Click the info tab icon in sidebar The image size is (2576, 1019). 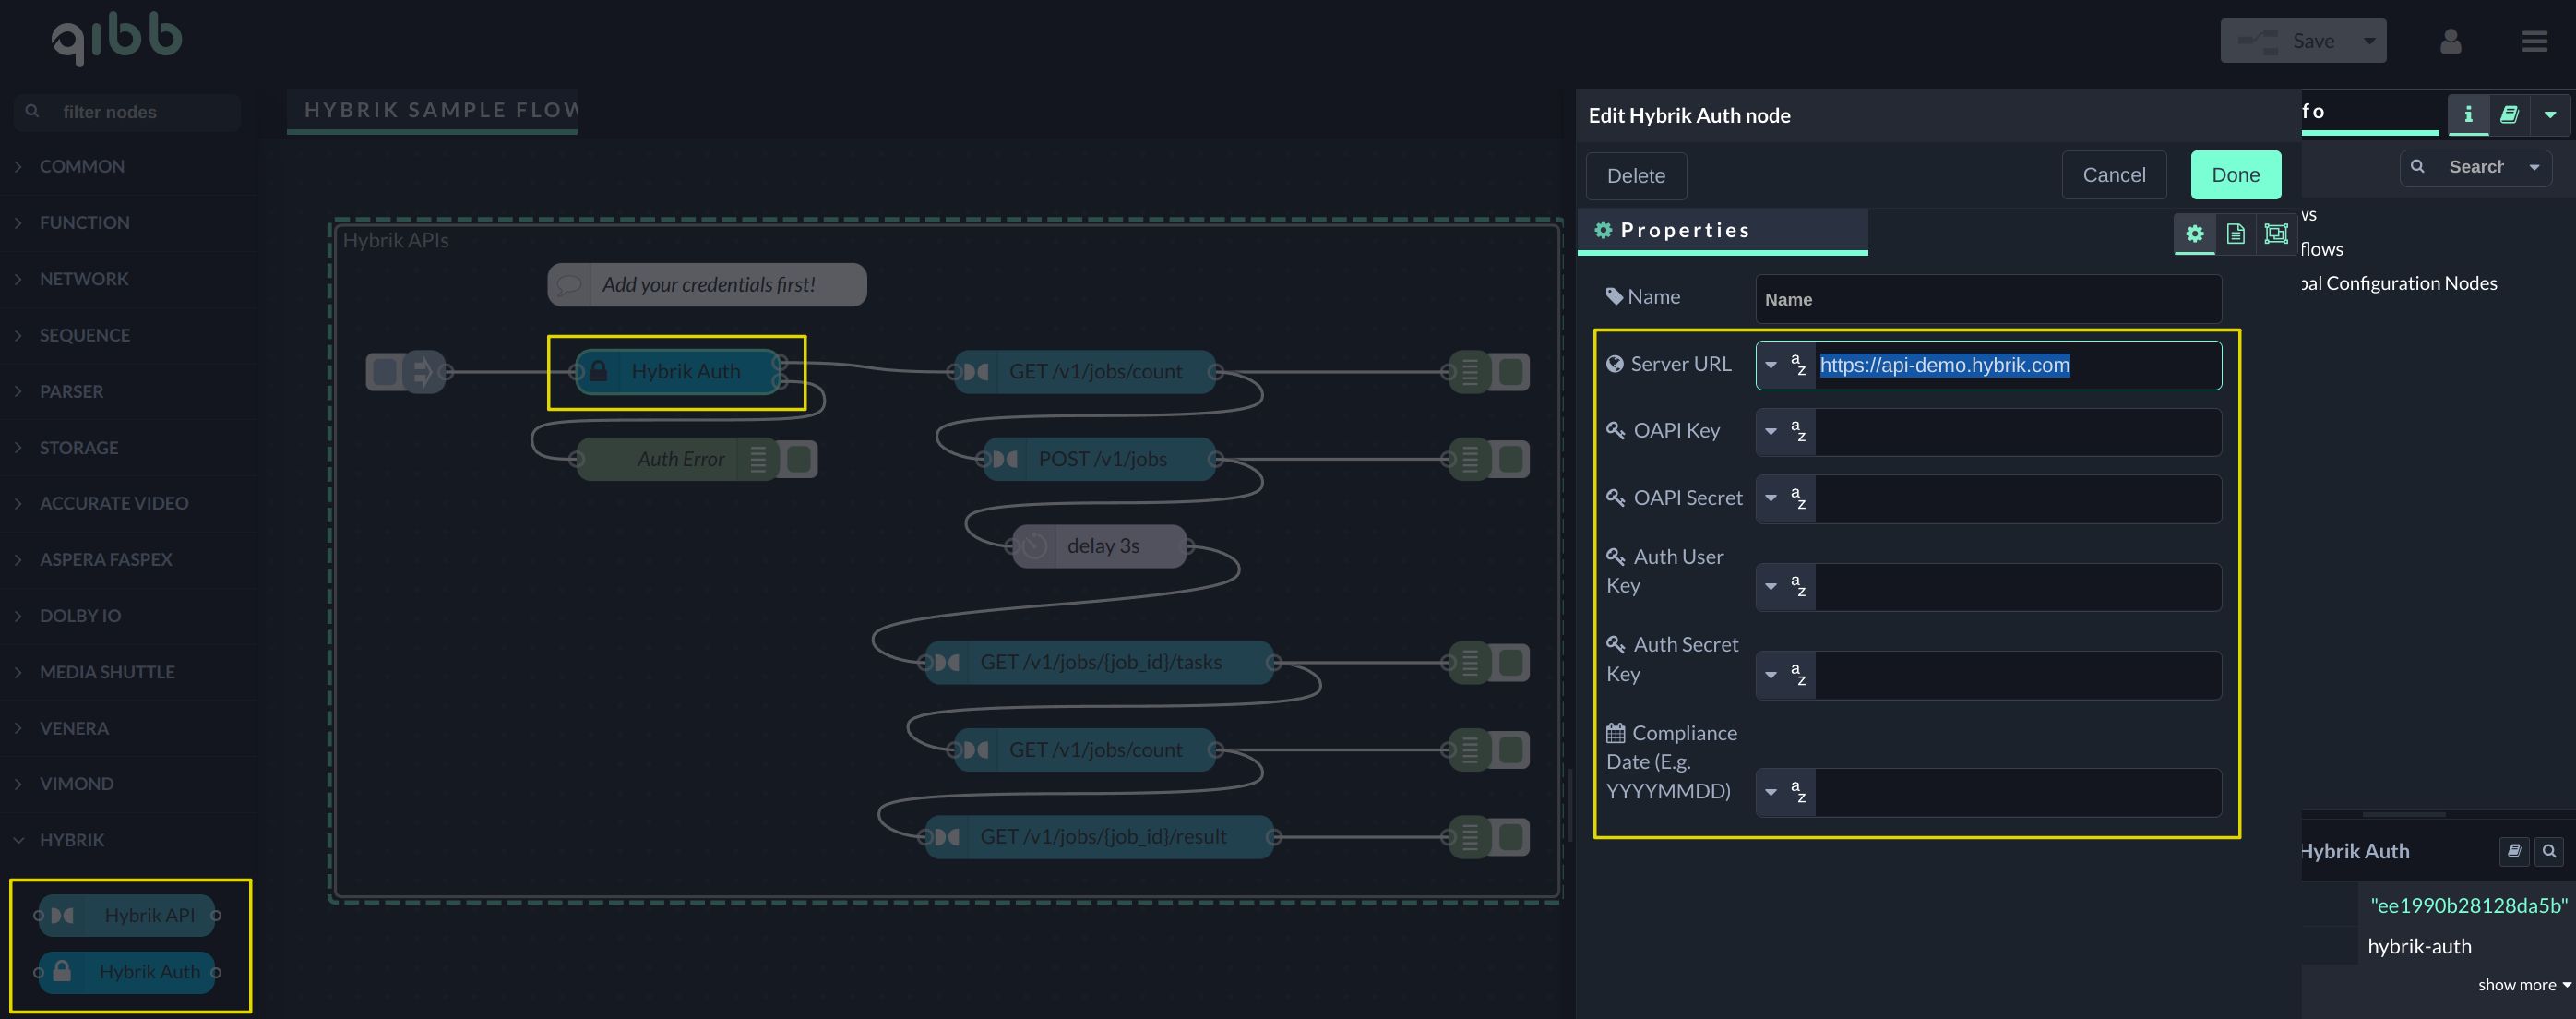[x=2467, y=114]
